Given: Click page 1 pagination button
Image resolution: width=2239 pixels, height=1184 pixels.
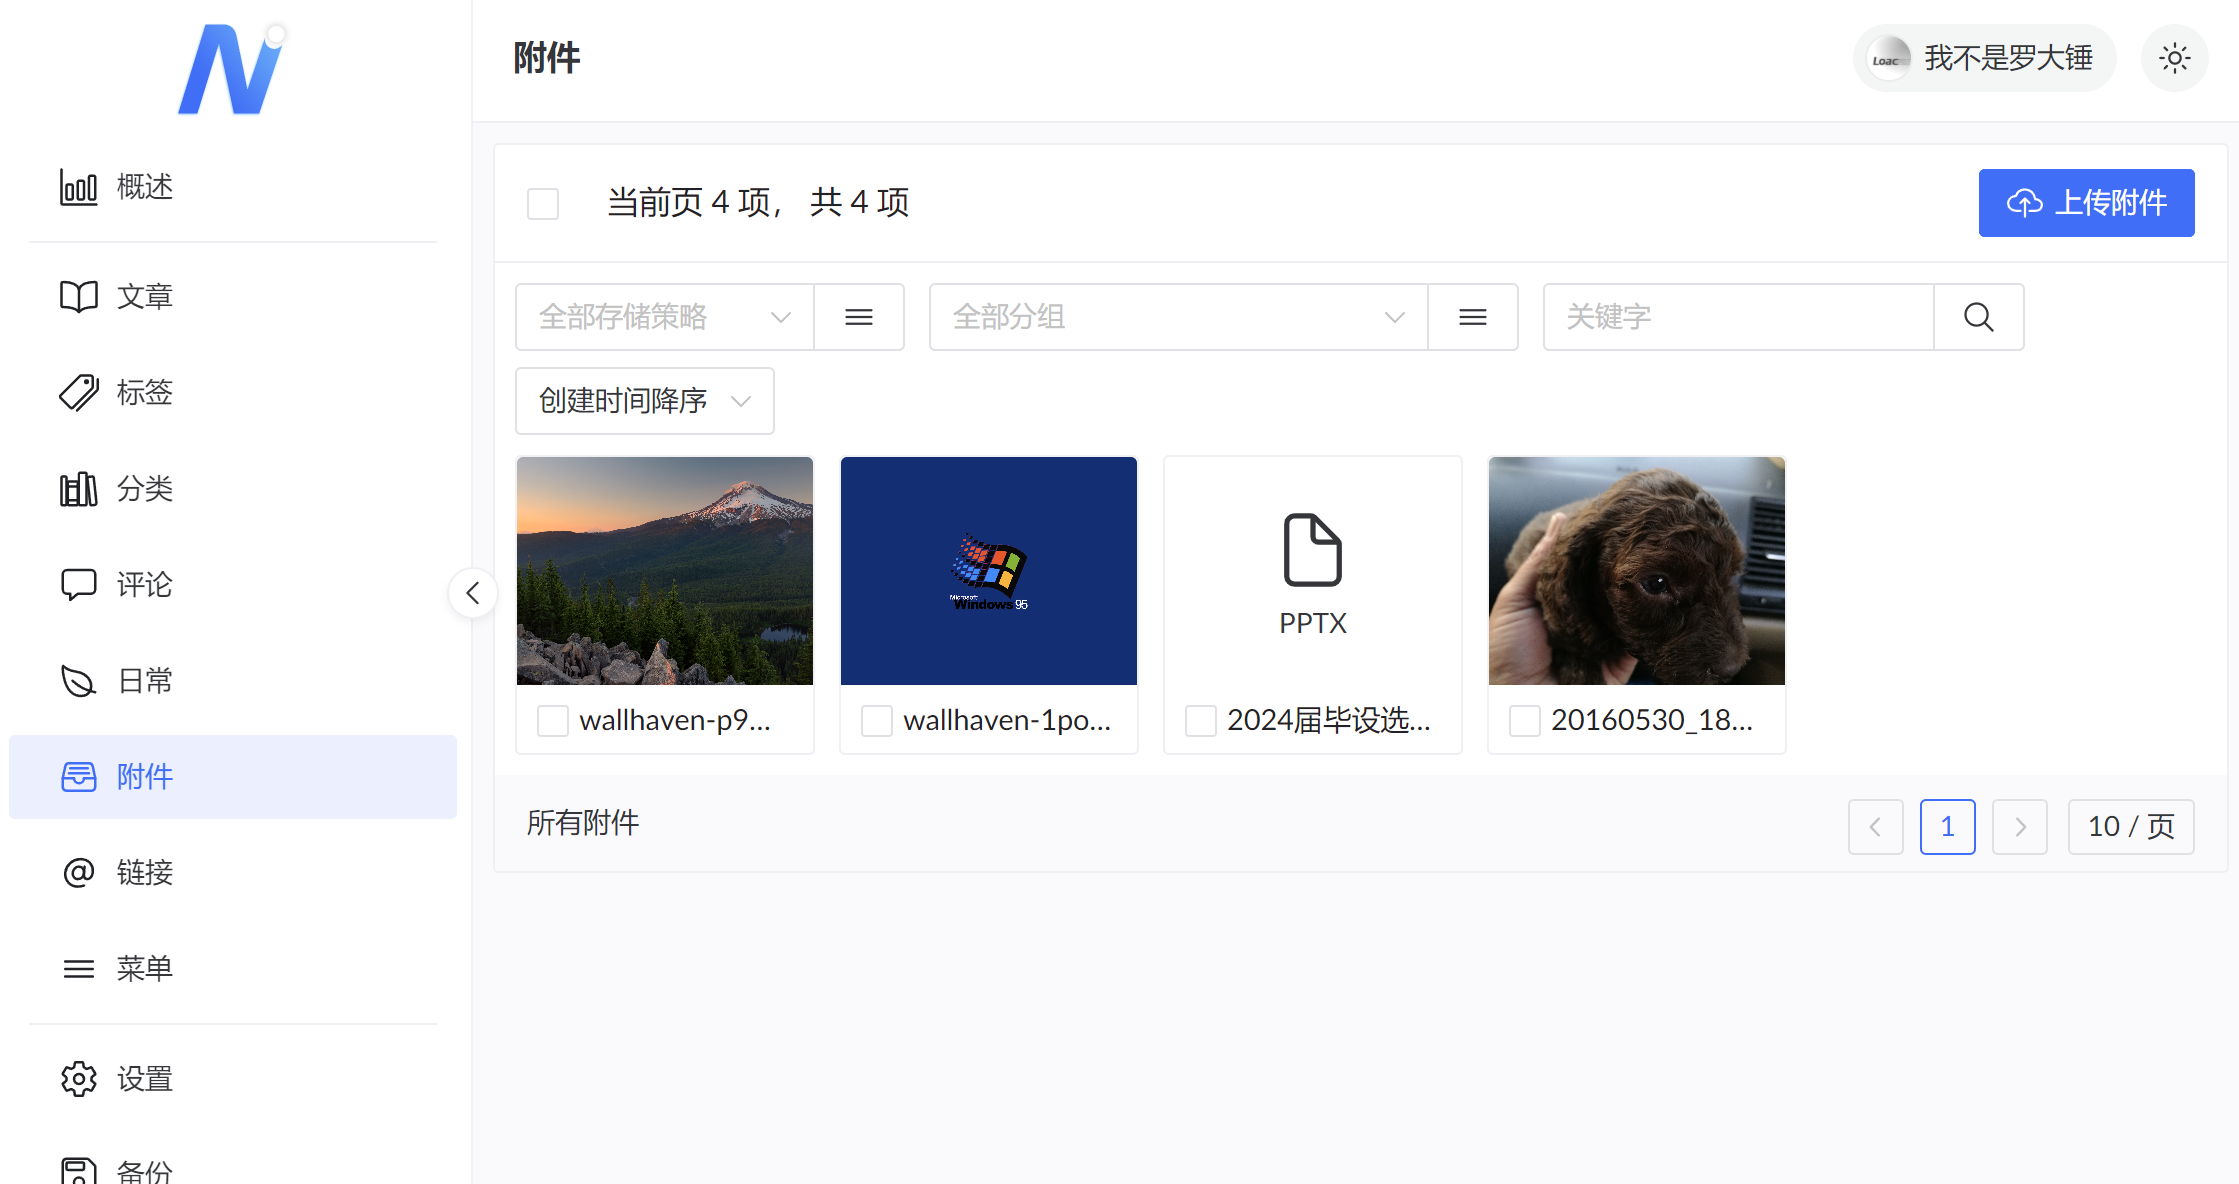Looking at the screenshot, I should click(1946, 826).
